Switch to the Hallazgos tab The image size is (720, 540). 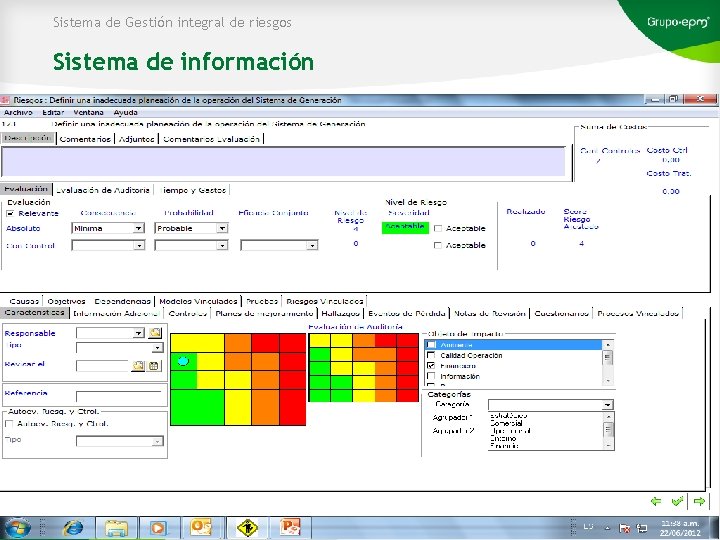point(340,313)
